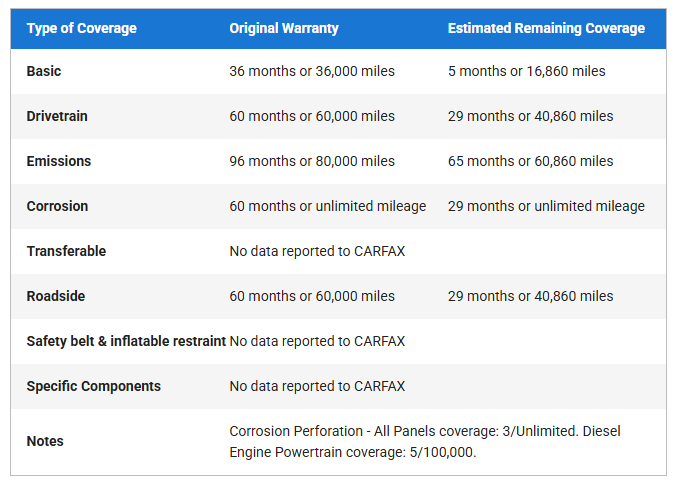The height and width of the screenshot is (487, 677).
Task: Select '65 months or 60,860 miles' value
Action: tap(530, 161)
